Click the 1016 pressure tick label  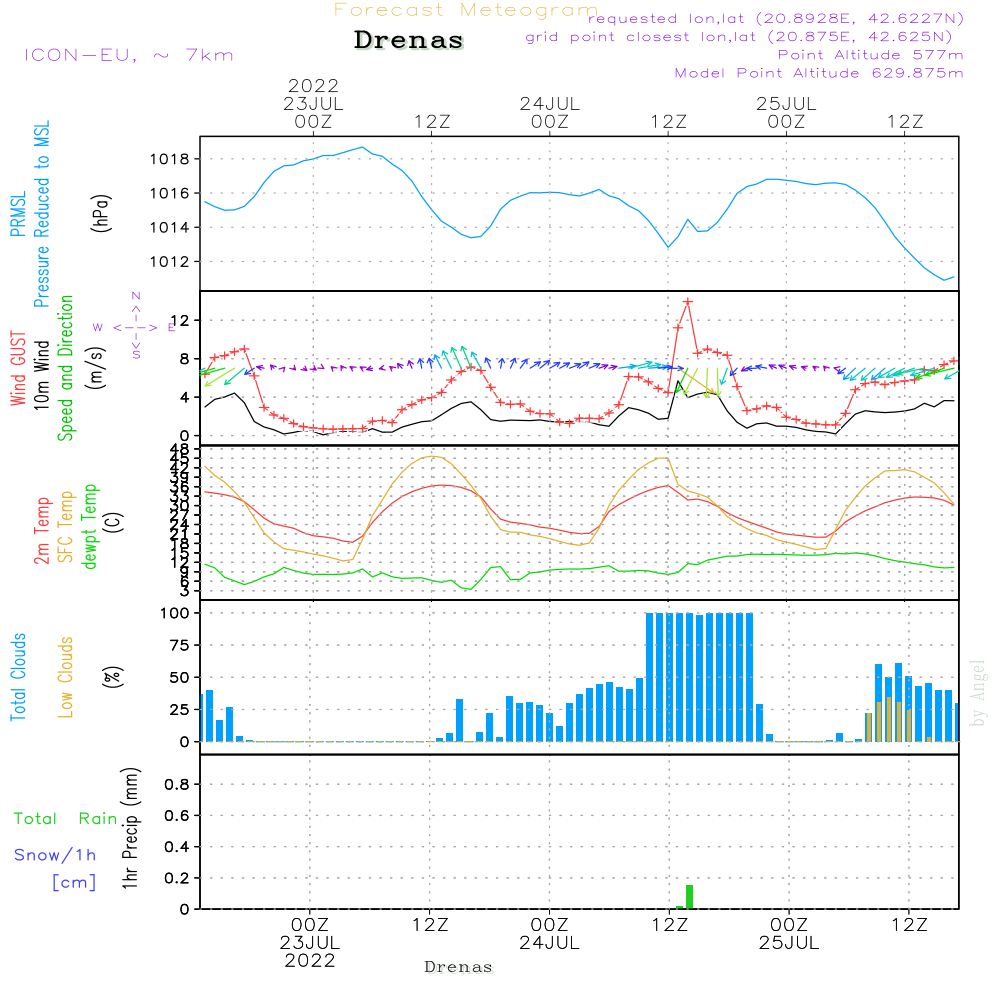pos(170,193)
